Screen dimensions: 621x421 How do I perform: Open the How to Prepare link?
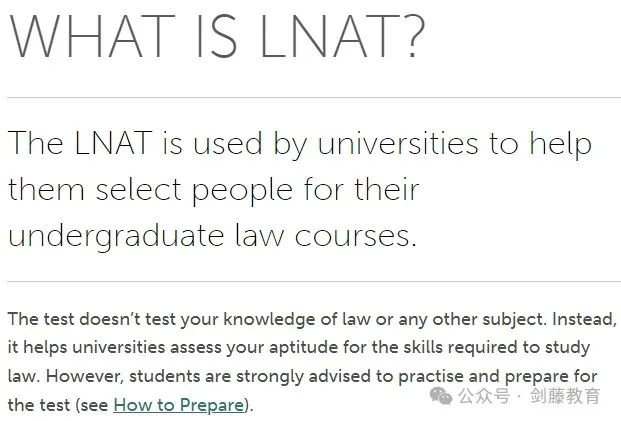click(179, 406)
